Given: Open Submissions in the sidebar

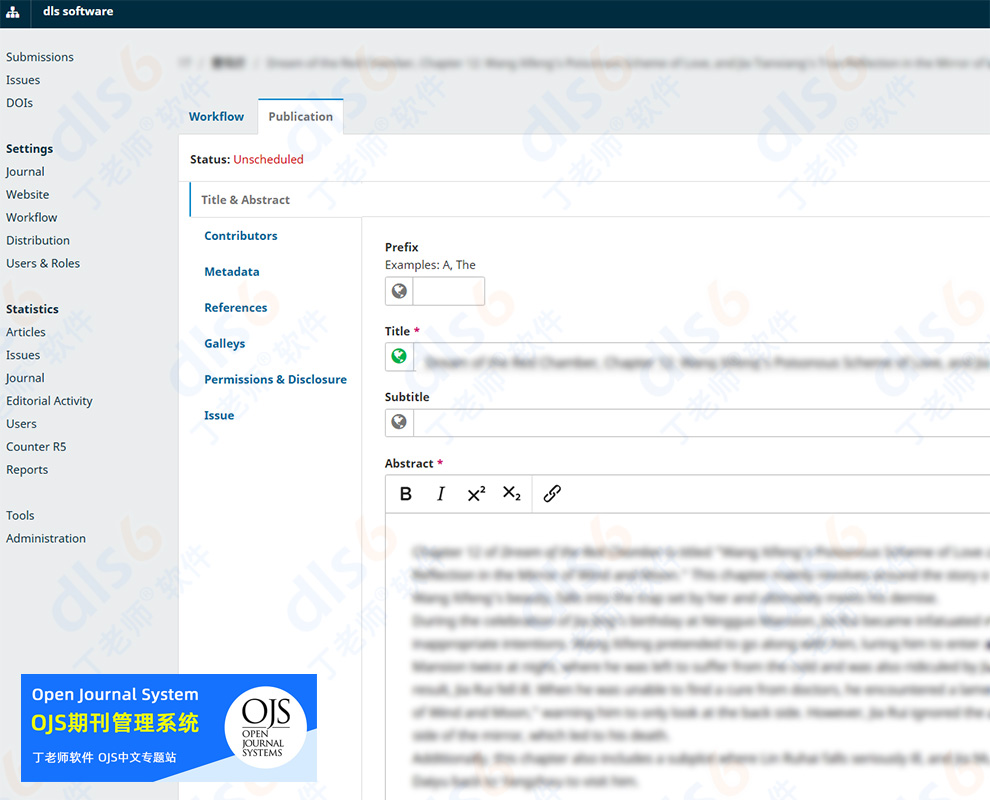Looking at the screenshot, I should pos(40,57).
